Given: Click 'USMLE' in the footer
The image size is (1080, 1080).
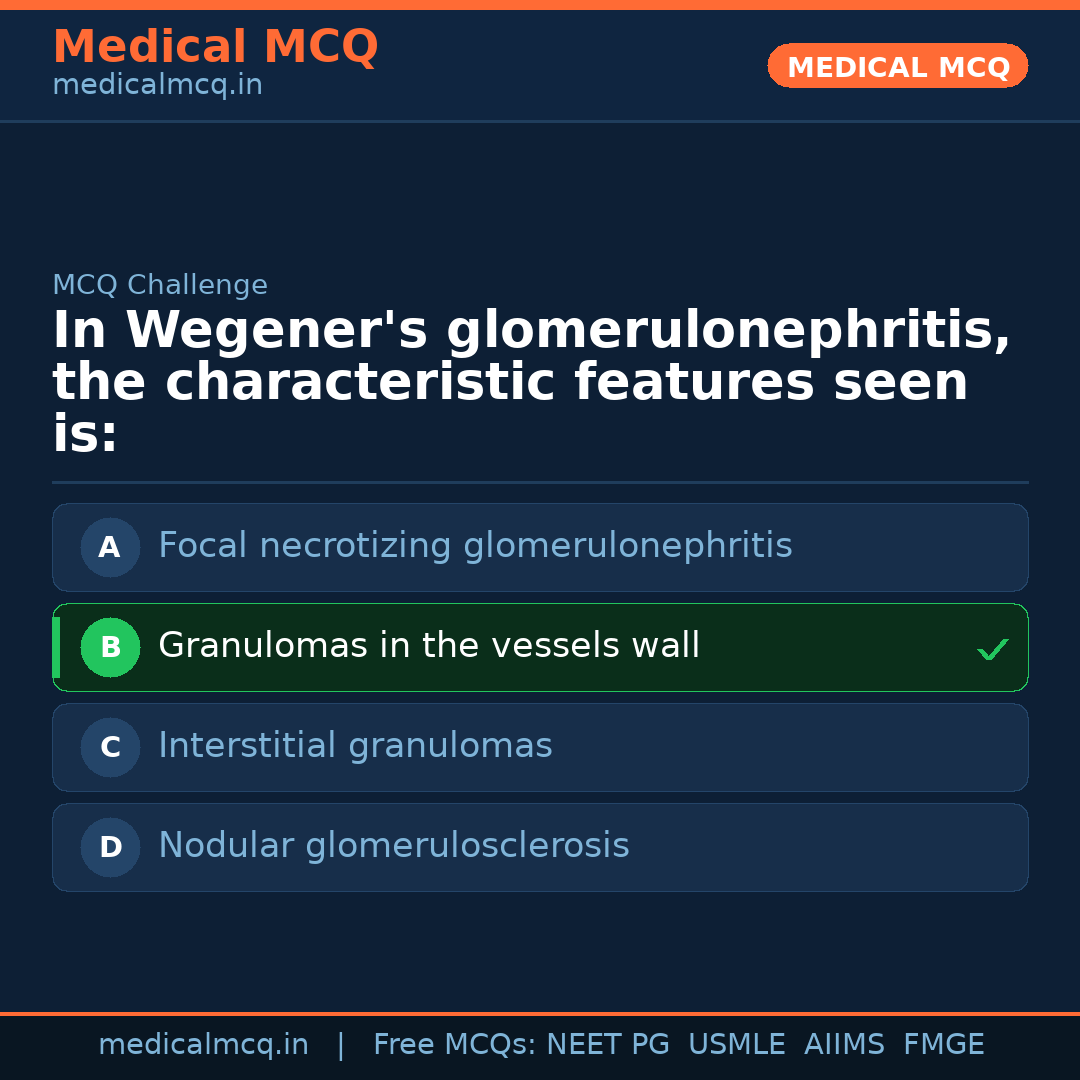Looking at the screenshot, I should coord(736,1045).
